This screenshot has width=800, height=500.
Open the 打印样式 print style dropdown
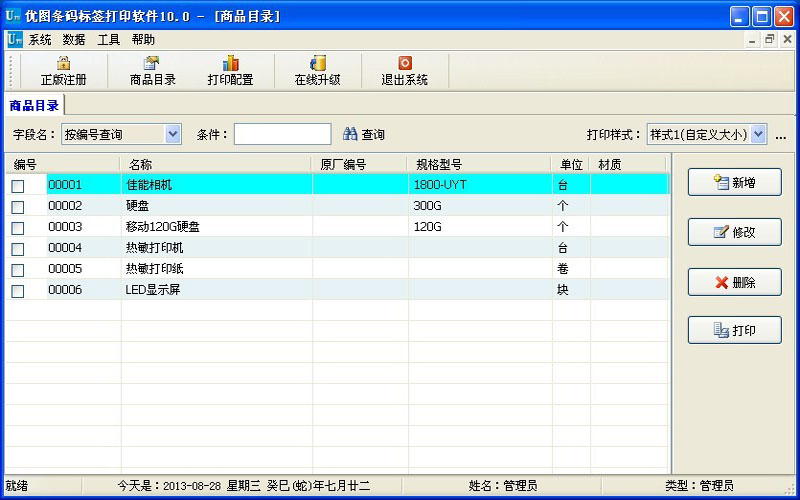tap(758, 134)
